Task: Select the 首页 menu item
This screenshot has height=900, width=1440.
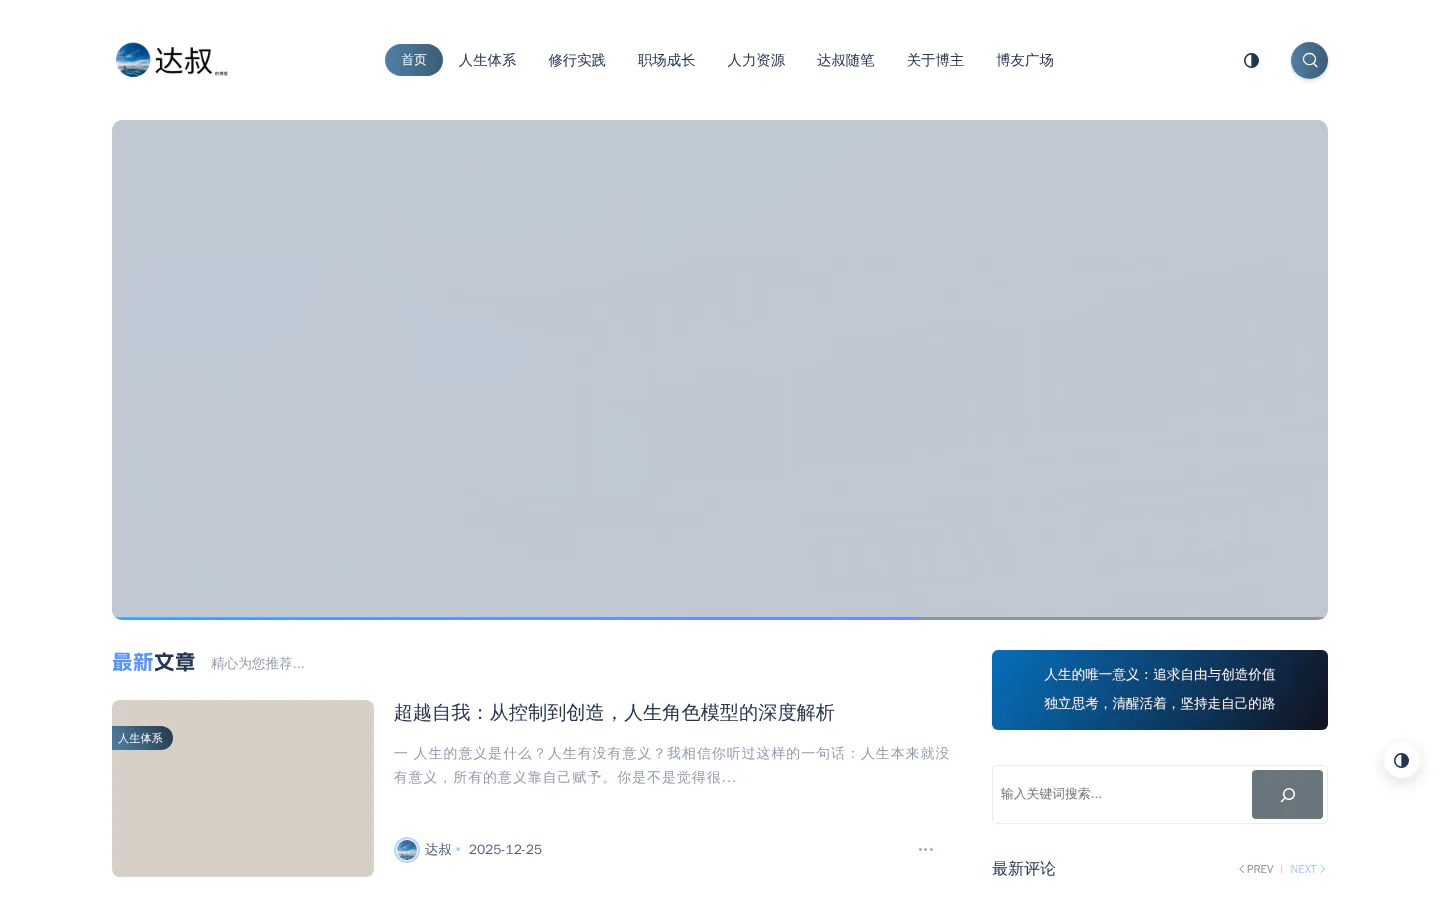Action: point(414,60)
